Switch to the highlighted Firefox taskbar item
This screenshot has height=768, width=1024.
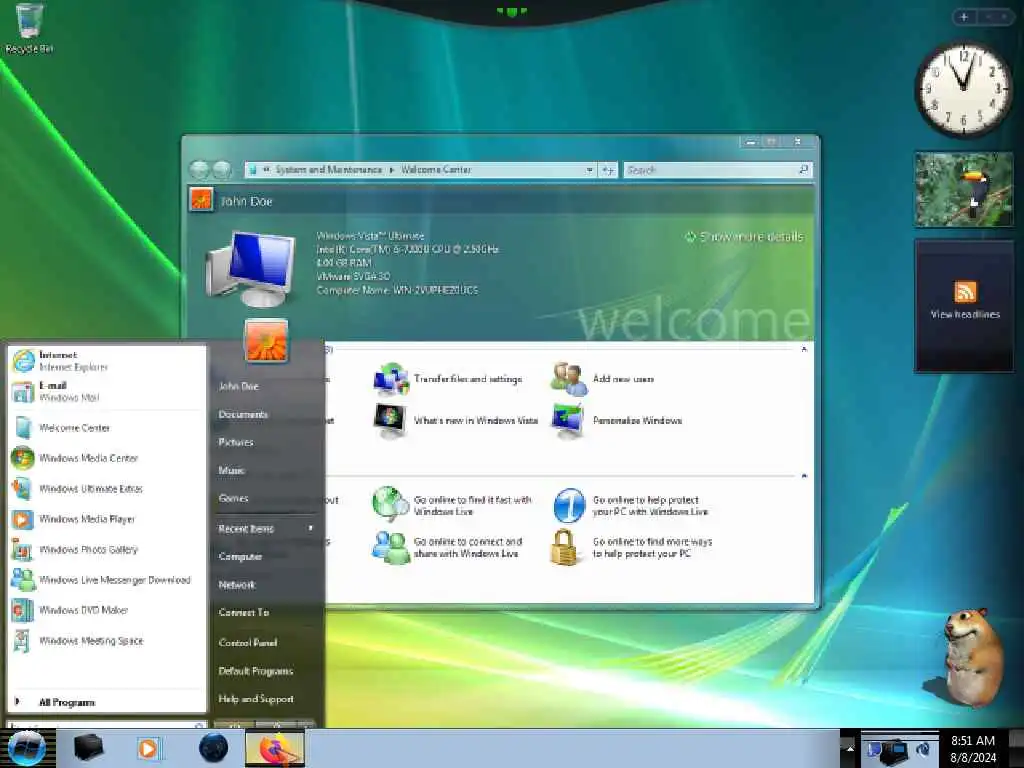(x=274, y=749)
